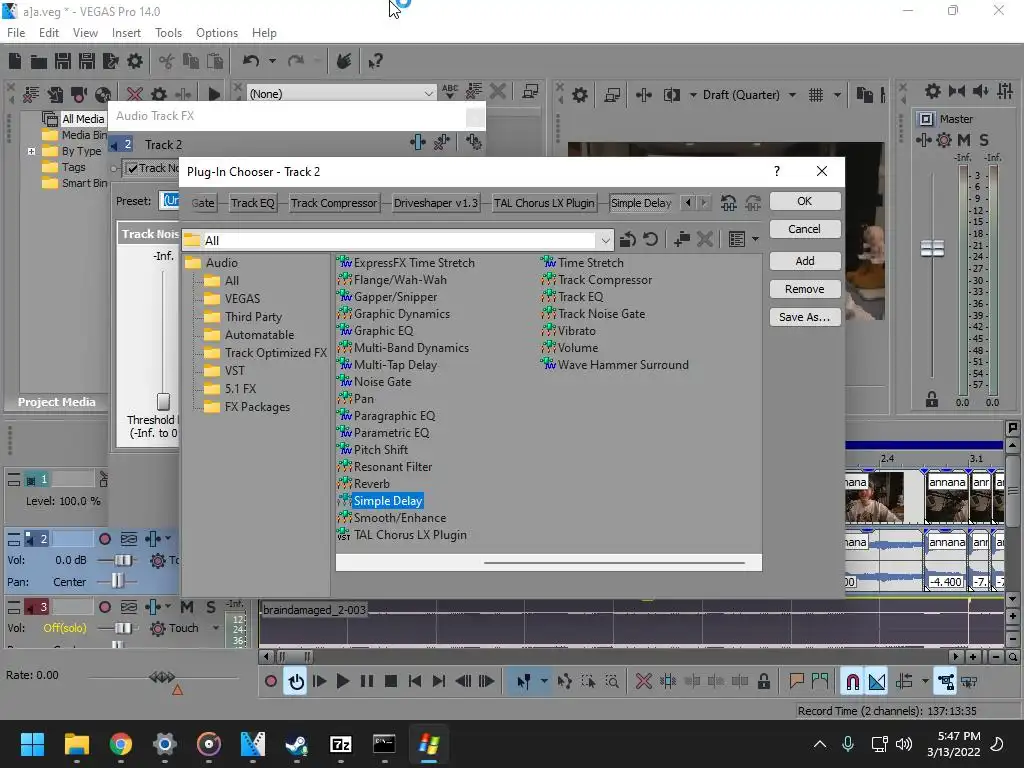Click the red X delete icon in edit toolbar
Screen dimensions: 1024x768
click(643, 682)
